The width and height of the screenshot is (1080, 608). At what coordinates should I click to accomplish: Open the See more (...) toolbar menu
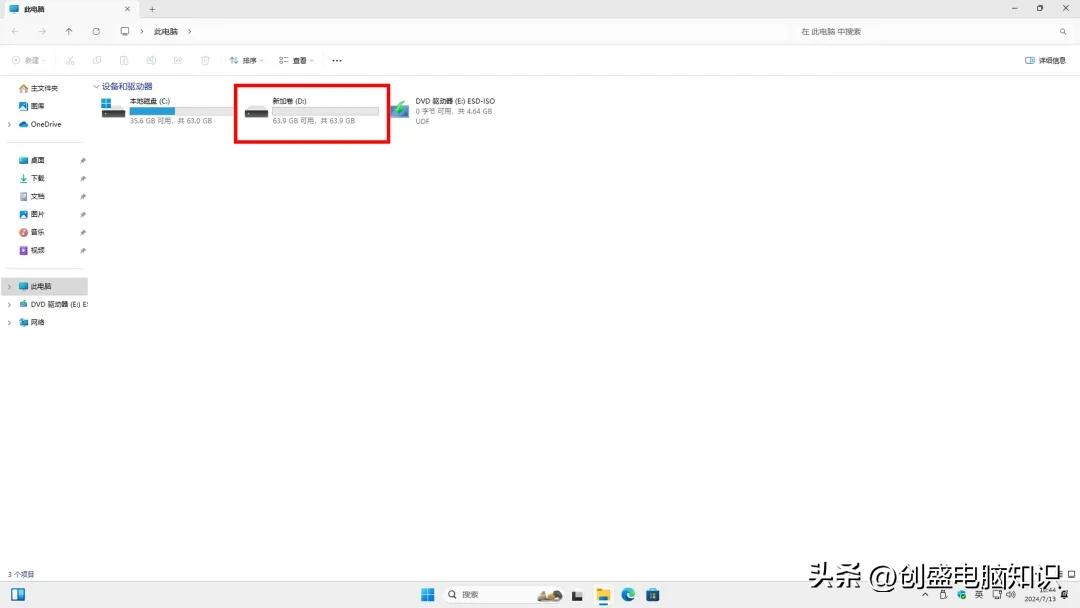pyautogui.click(x=337, y=60)
